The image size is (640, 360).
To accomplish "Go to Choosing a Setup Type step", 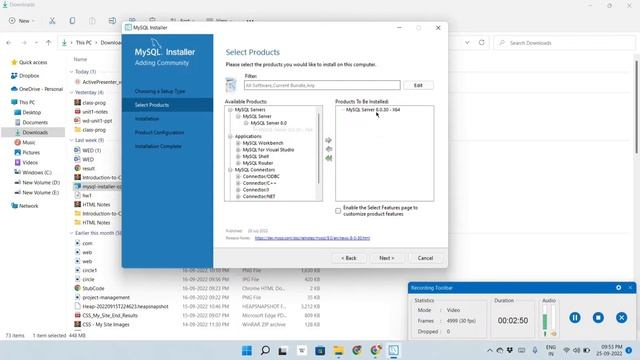I will 160,91.
